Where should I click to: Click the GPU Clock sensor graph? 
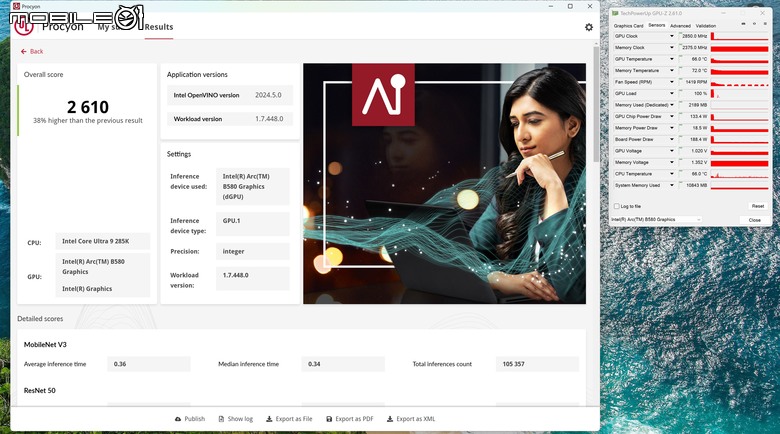click(740, 36)
